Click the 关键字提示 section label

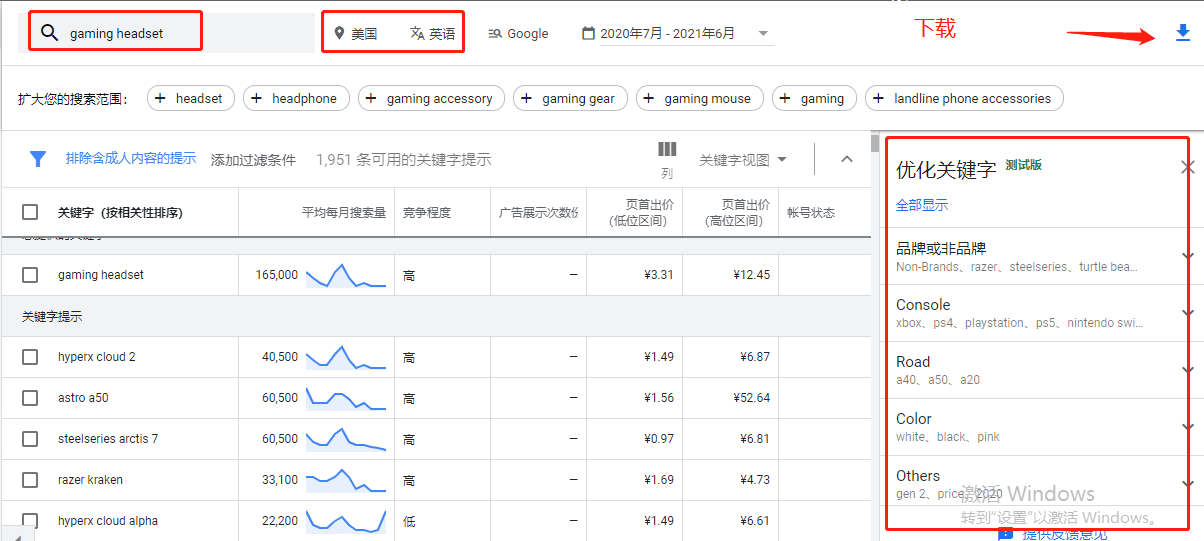(52, 316)
